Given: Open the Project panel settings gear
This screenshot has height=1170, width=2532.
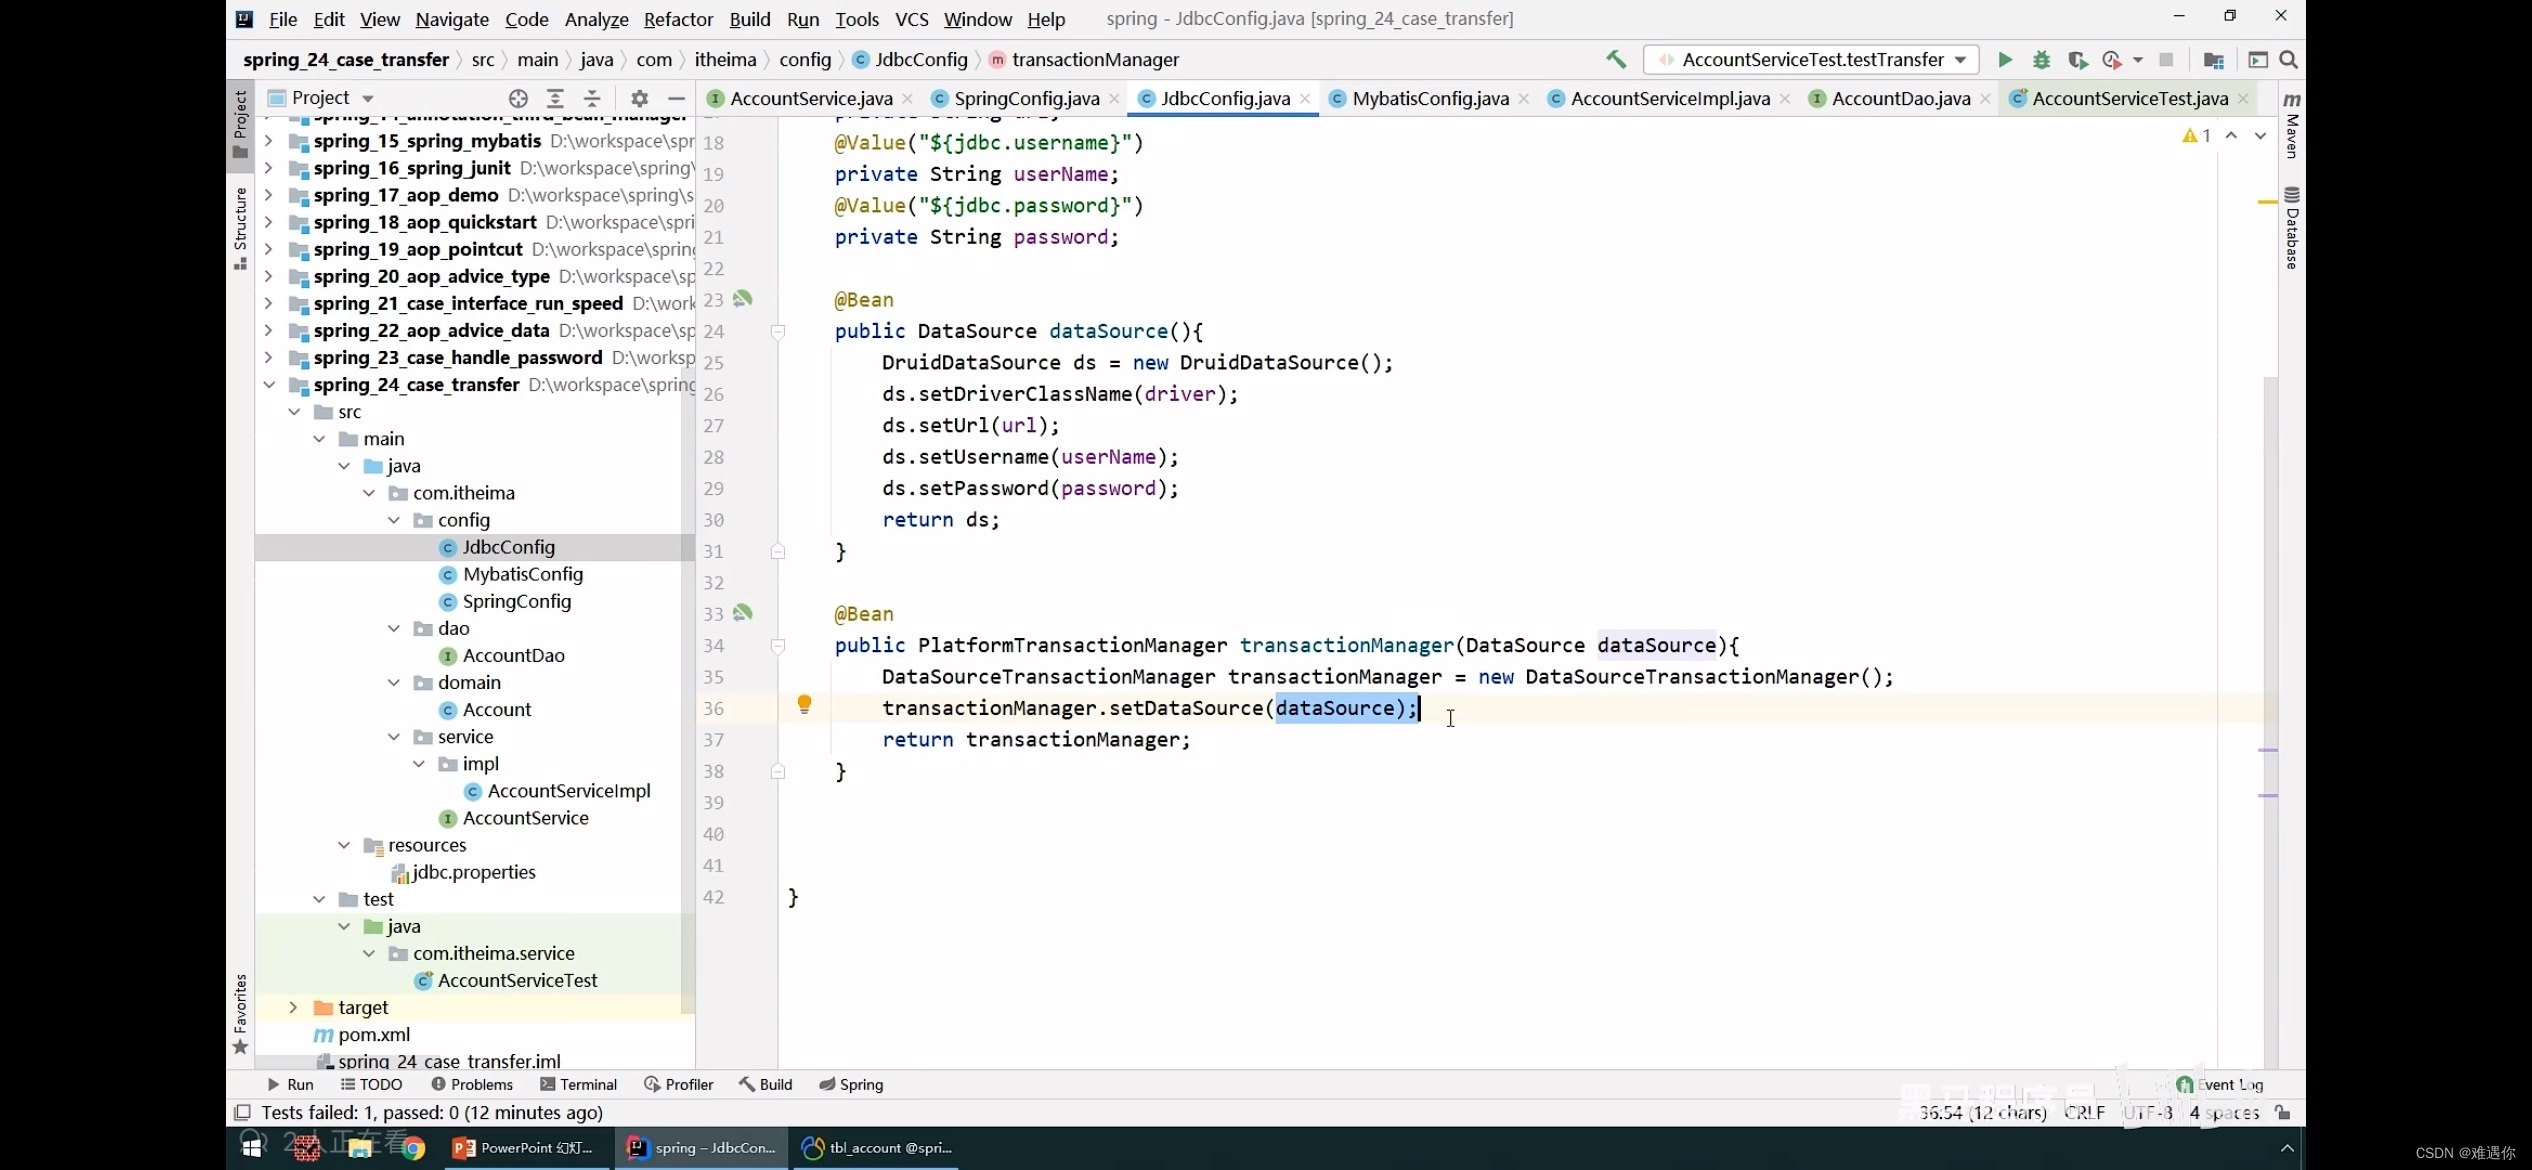Looking at the screenshot, I should pyautogui.click(x=640, y=98).
